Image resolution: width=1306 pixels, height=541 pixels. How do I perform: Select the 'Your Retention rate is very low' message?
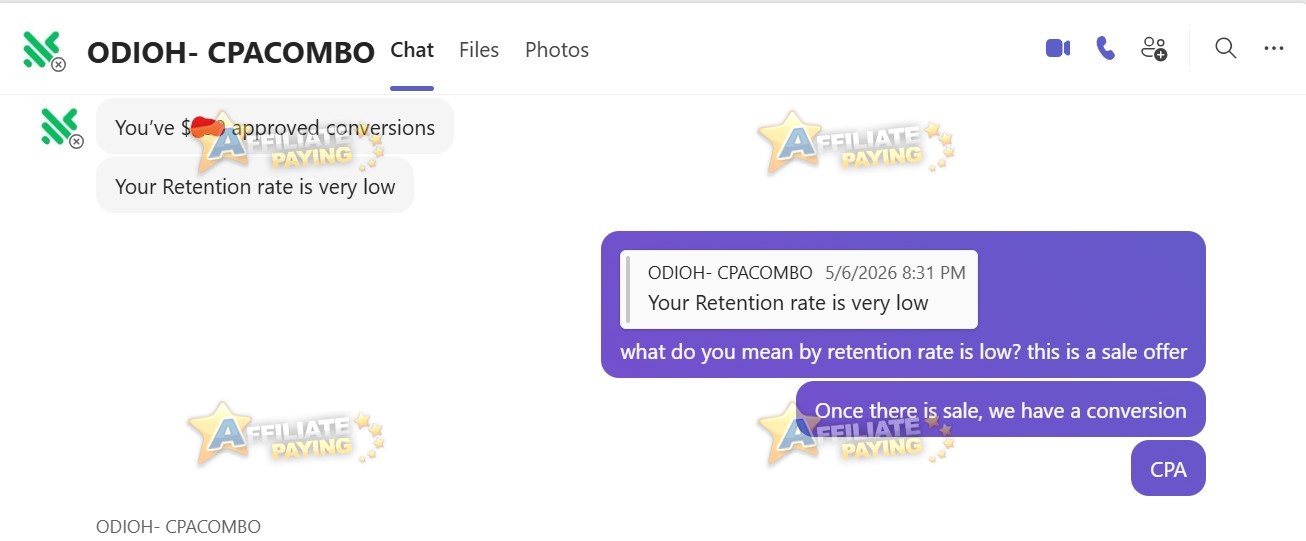(x=255, y=186)
